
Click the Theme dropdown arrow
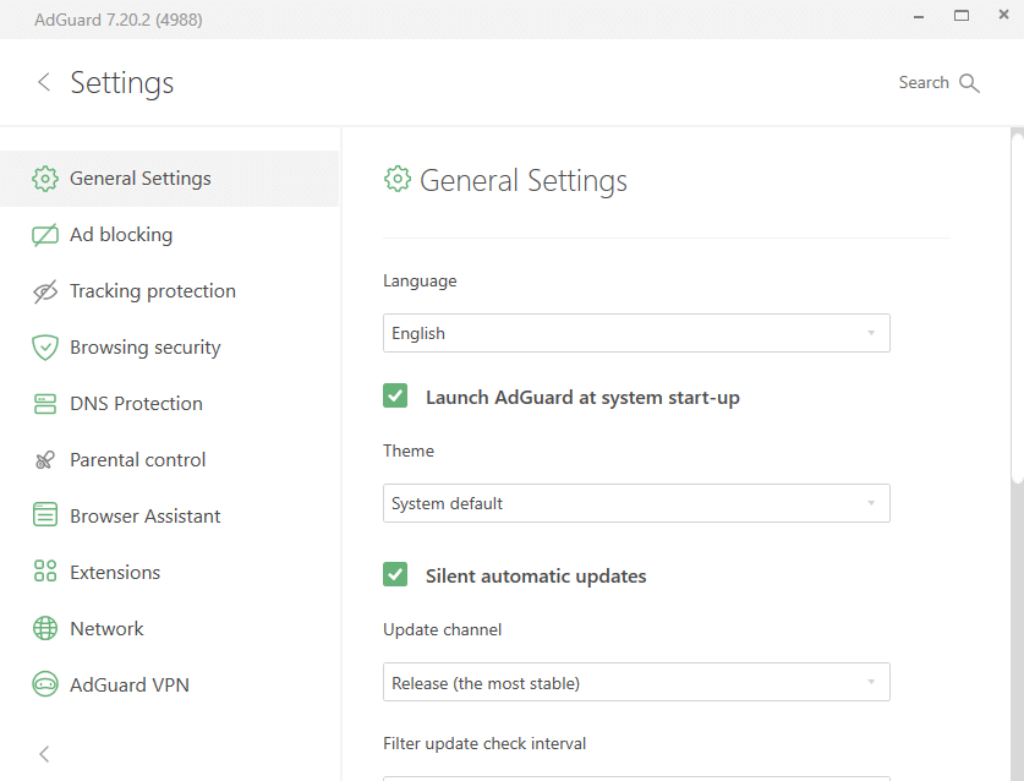click(871, 503)
